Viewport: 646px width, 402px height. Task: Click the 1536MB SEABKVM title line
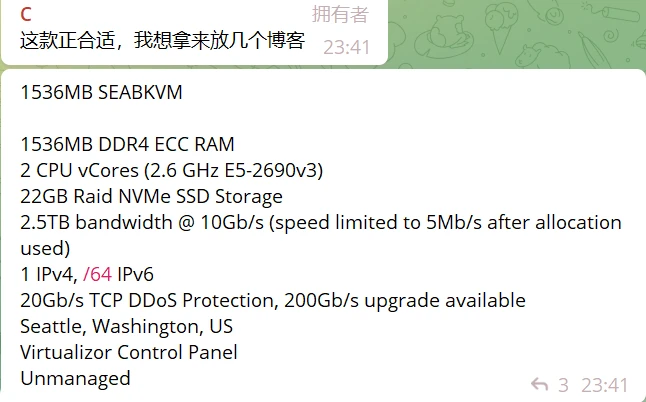(x=101, y=92)
